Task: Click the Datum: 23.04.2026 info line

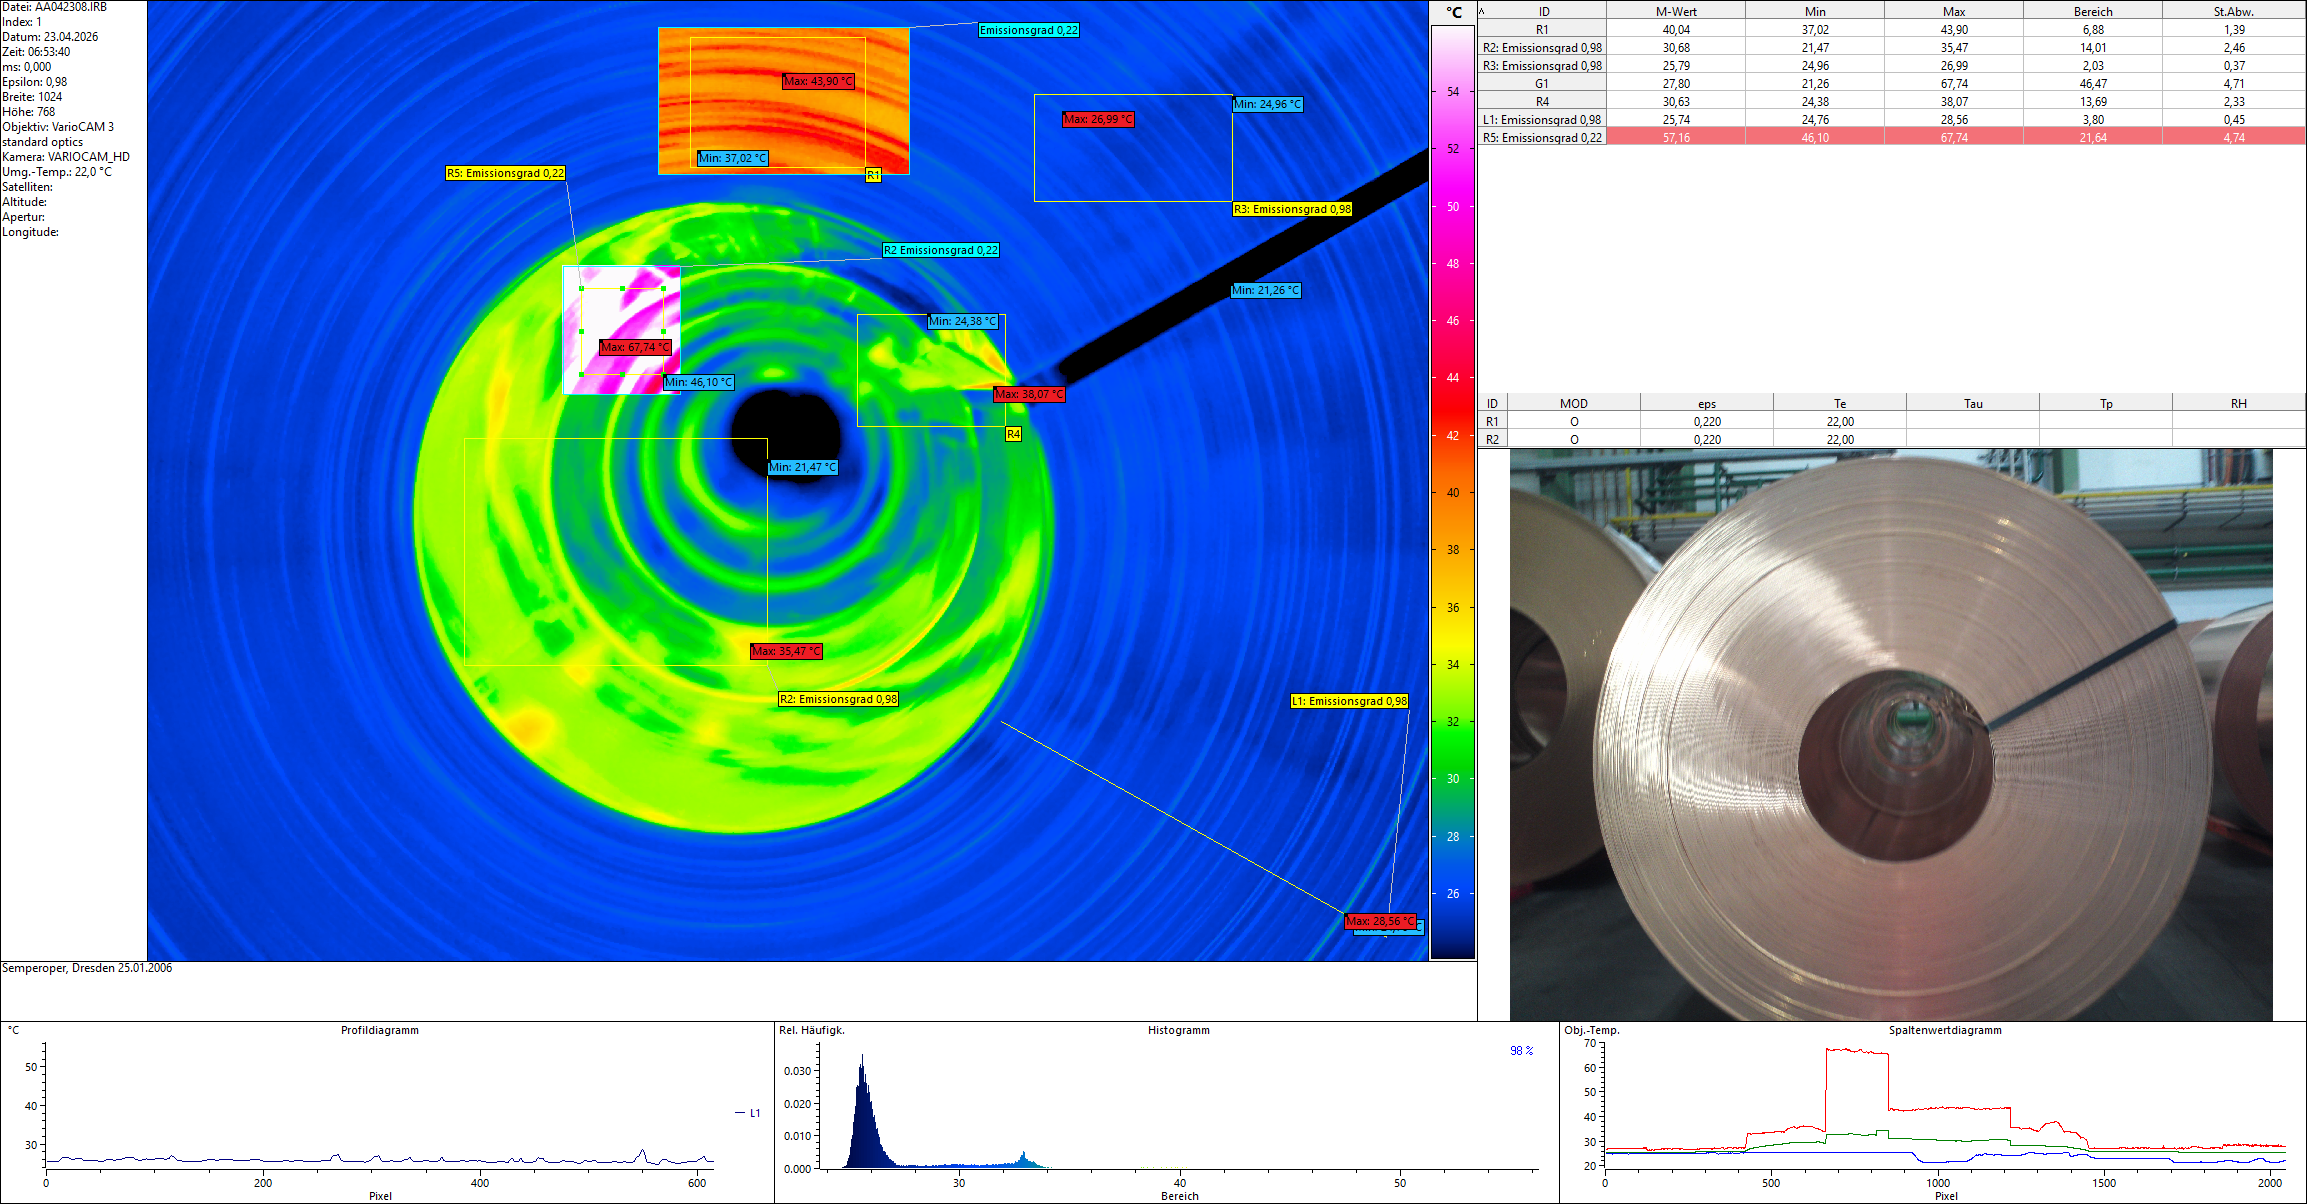Action: pos(50,37)
